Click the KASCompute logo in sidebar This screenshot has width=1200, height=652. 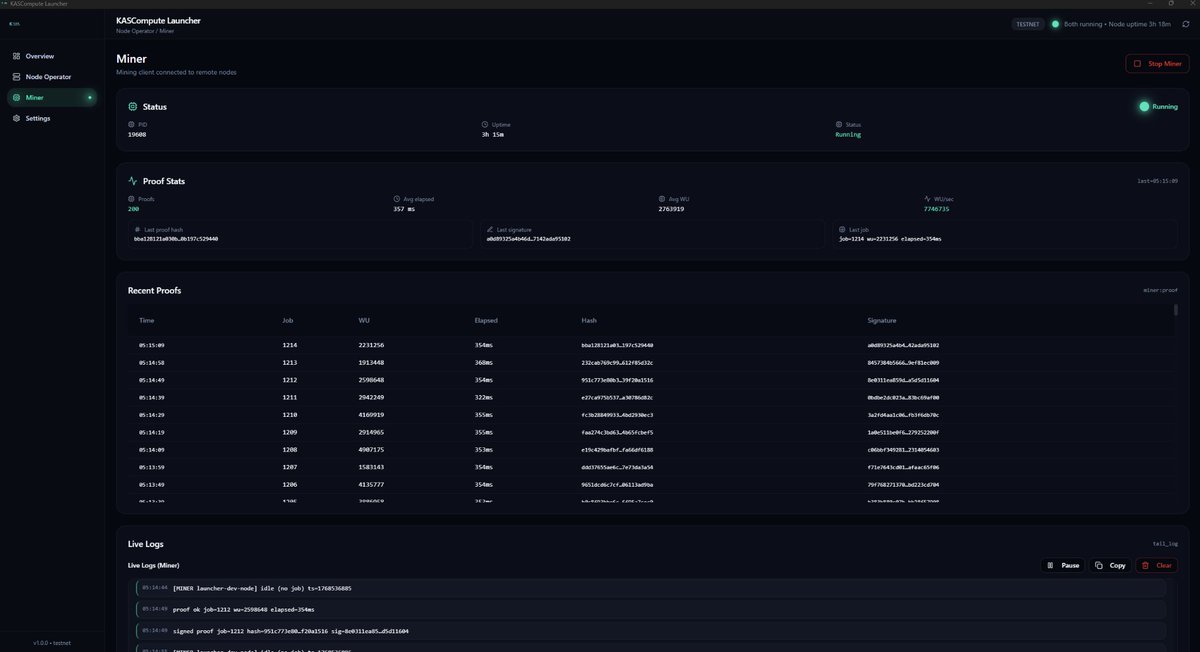pyautogui.click(x=14, y=23)
